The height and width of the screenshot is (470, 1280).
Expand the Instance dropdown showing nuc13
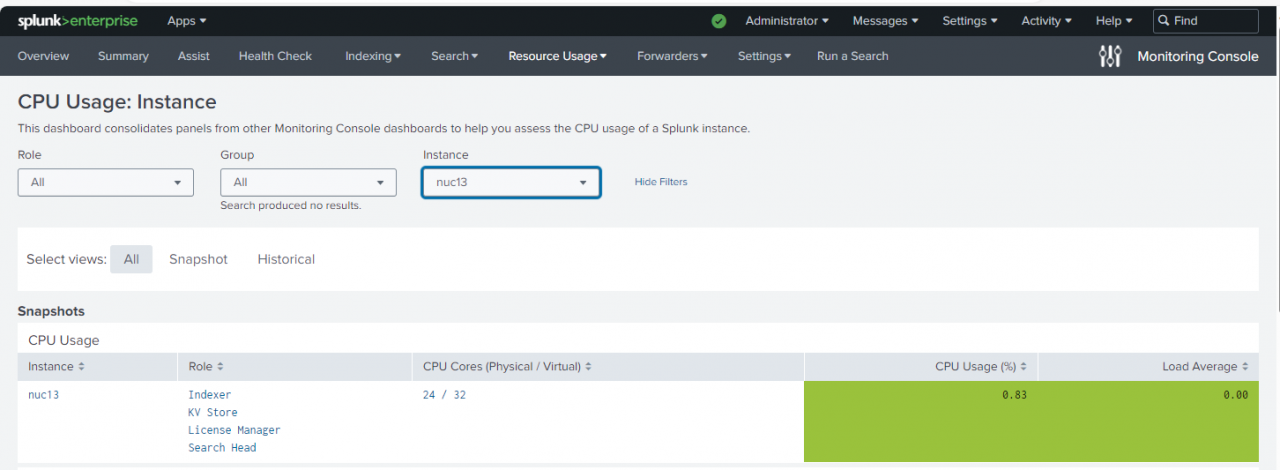click(x=511, y=182)
